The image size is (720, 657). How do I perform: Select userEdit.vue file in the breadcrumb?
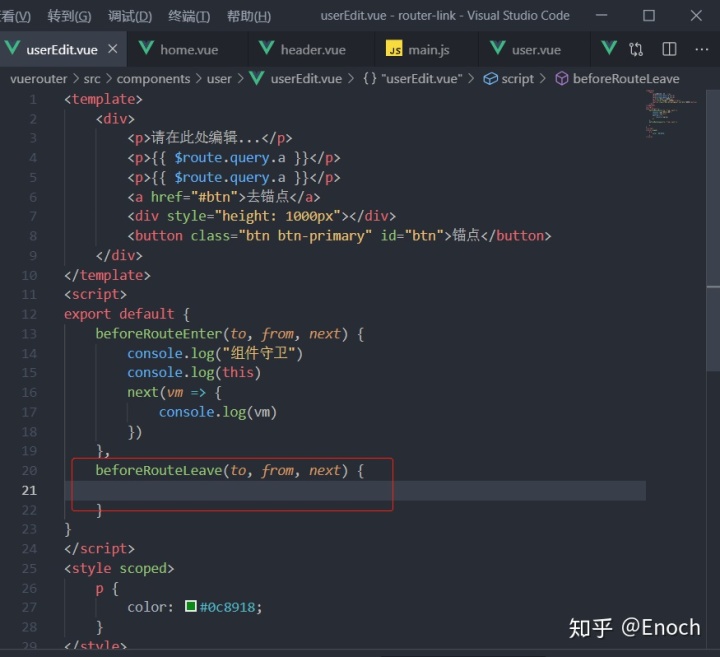pos(306,79)
